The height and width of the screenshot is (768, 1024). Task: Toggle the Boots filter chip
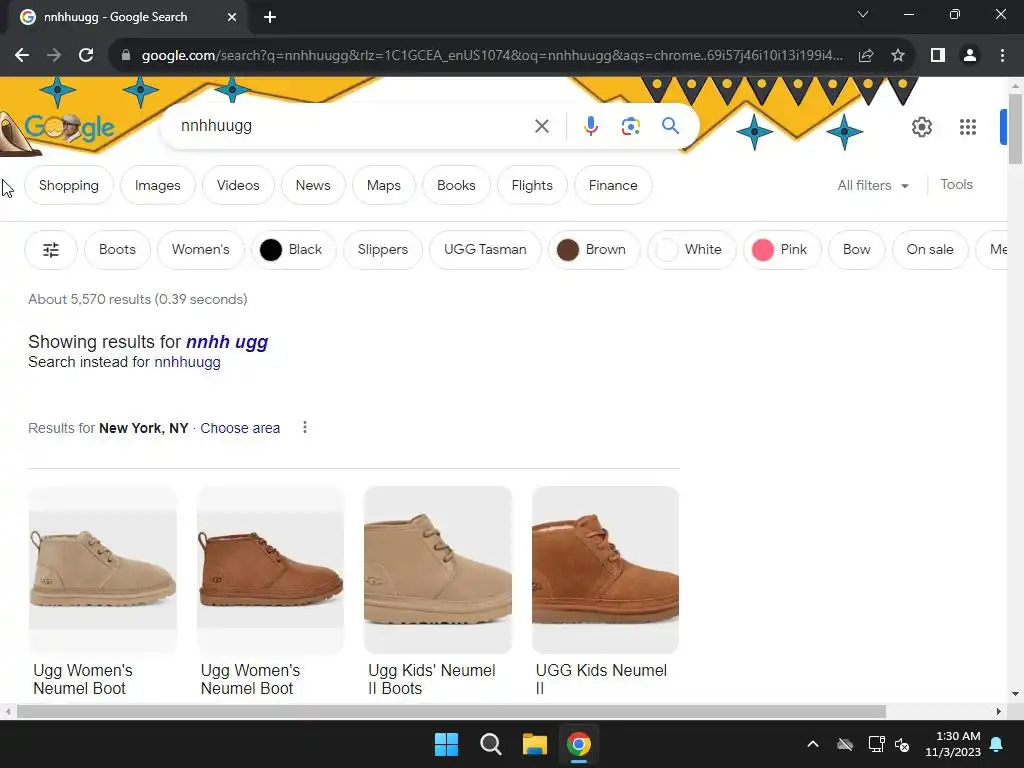click(x=118, y=249)
